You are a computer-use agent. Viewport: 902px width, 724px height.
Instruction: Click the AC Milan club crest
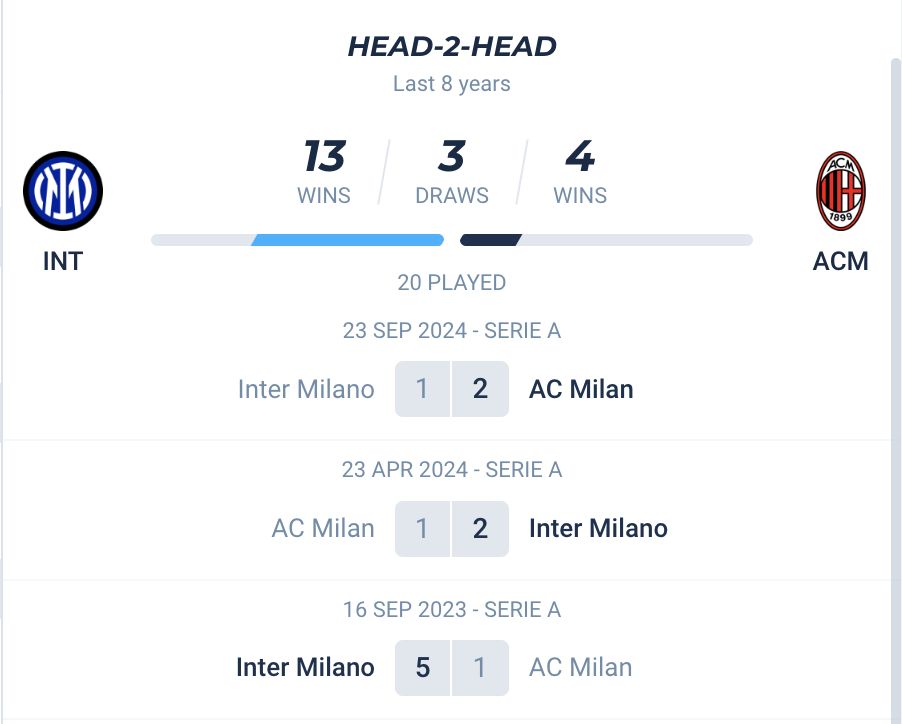pos(841,190)
